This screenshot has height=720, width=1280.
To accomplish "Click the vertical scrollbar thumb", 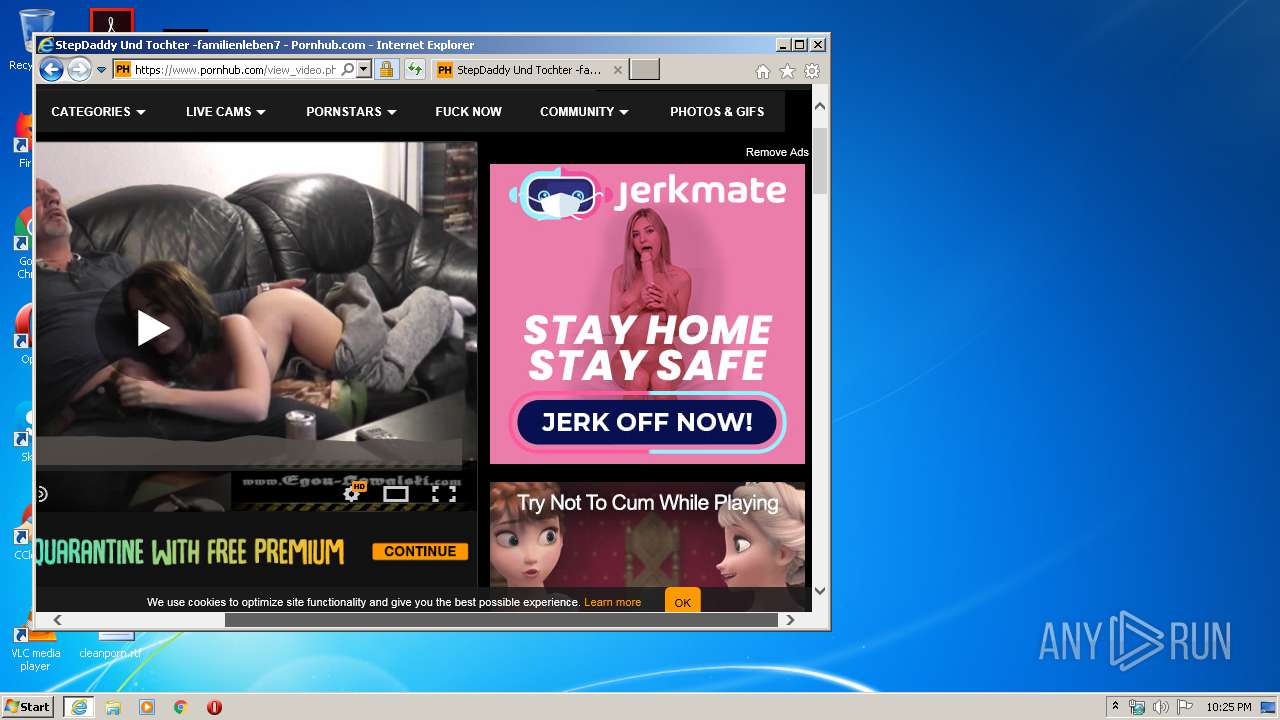I will pos(820,160).
